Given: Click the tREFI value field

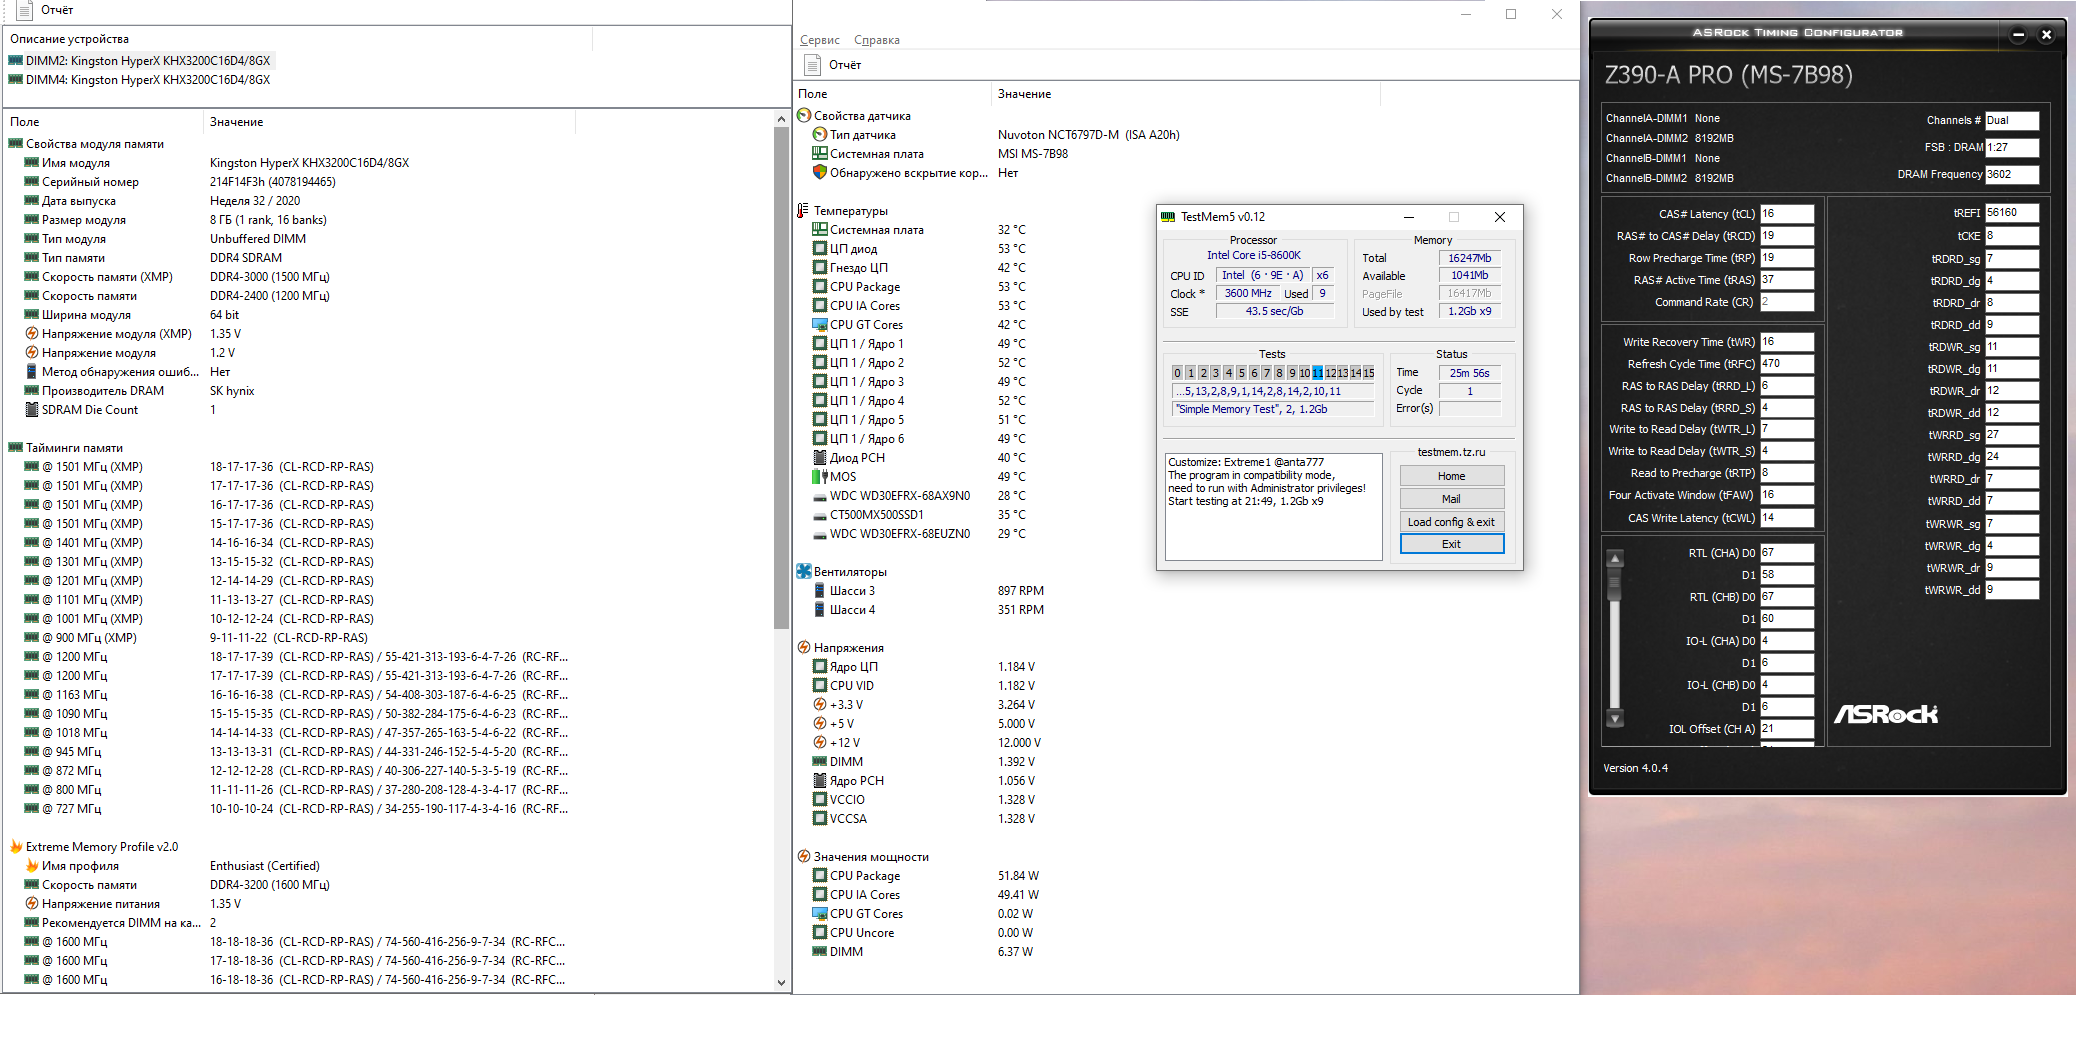Looking at the screenshot, I should pos(2012,213).
